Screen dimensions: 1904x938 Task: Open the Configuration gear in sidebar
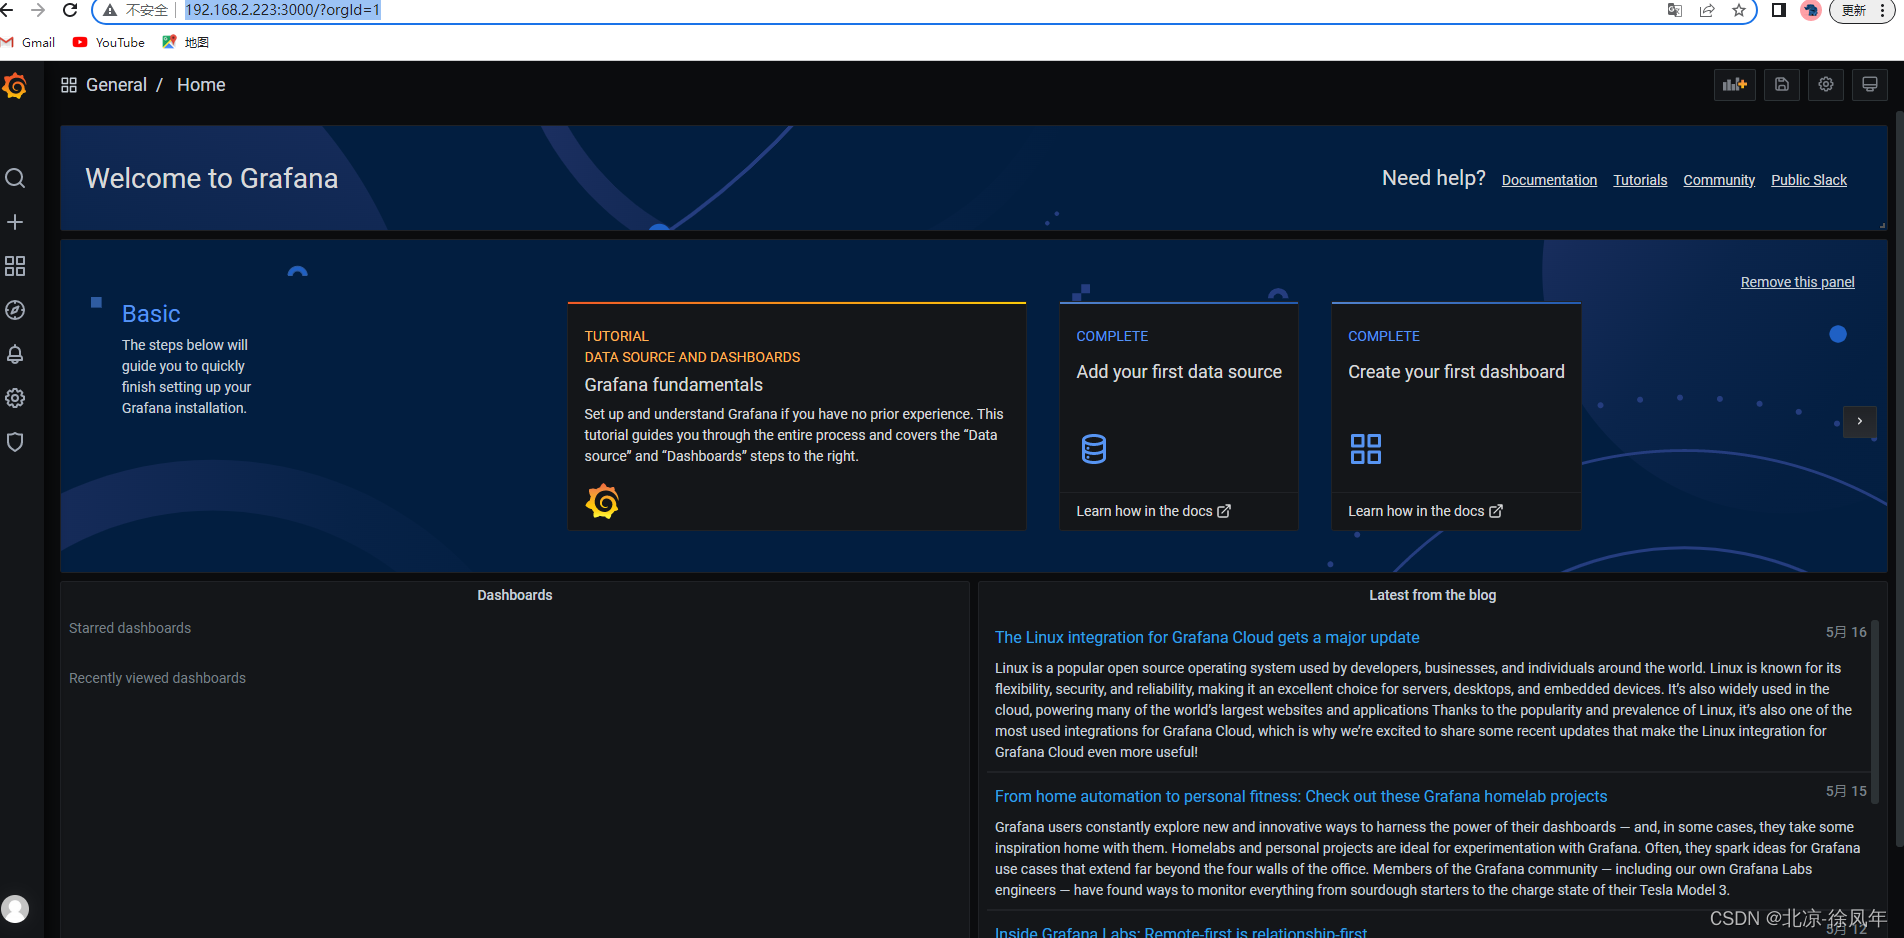[15, 398]
